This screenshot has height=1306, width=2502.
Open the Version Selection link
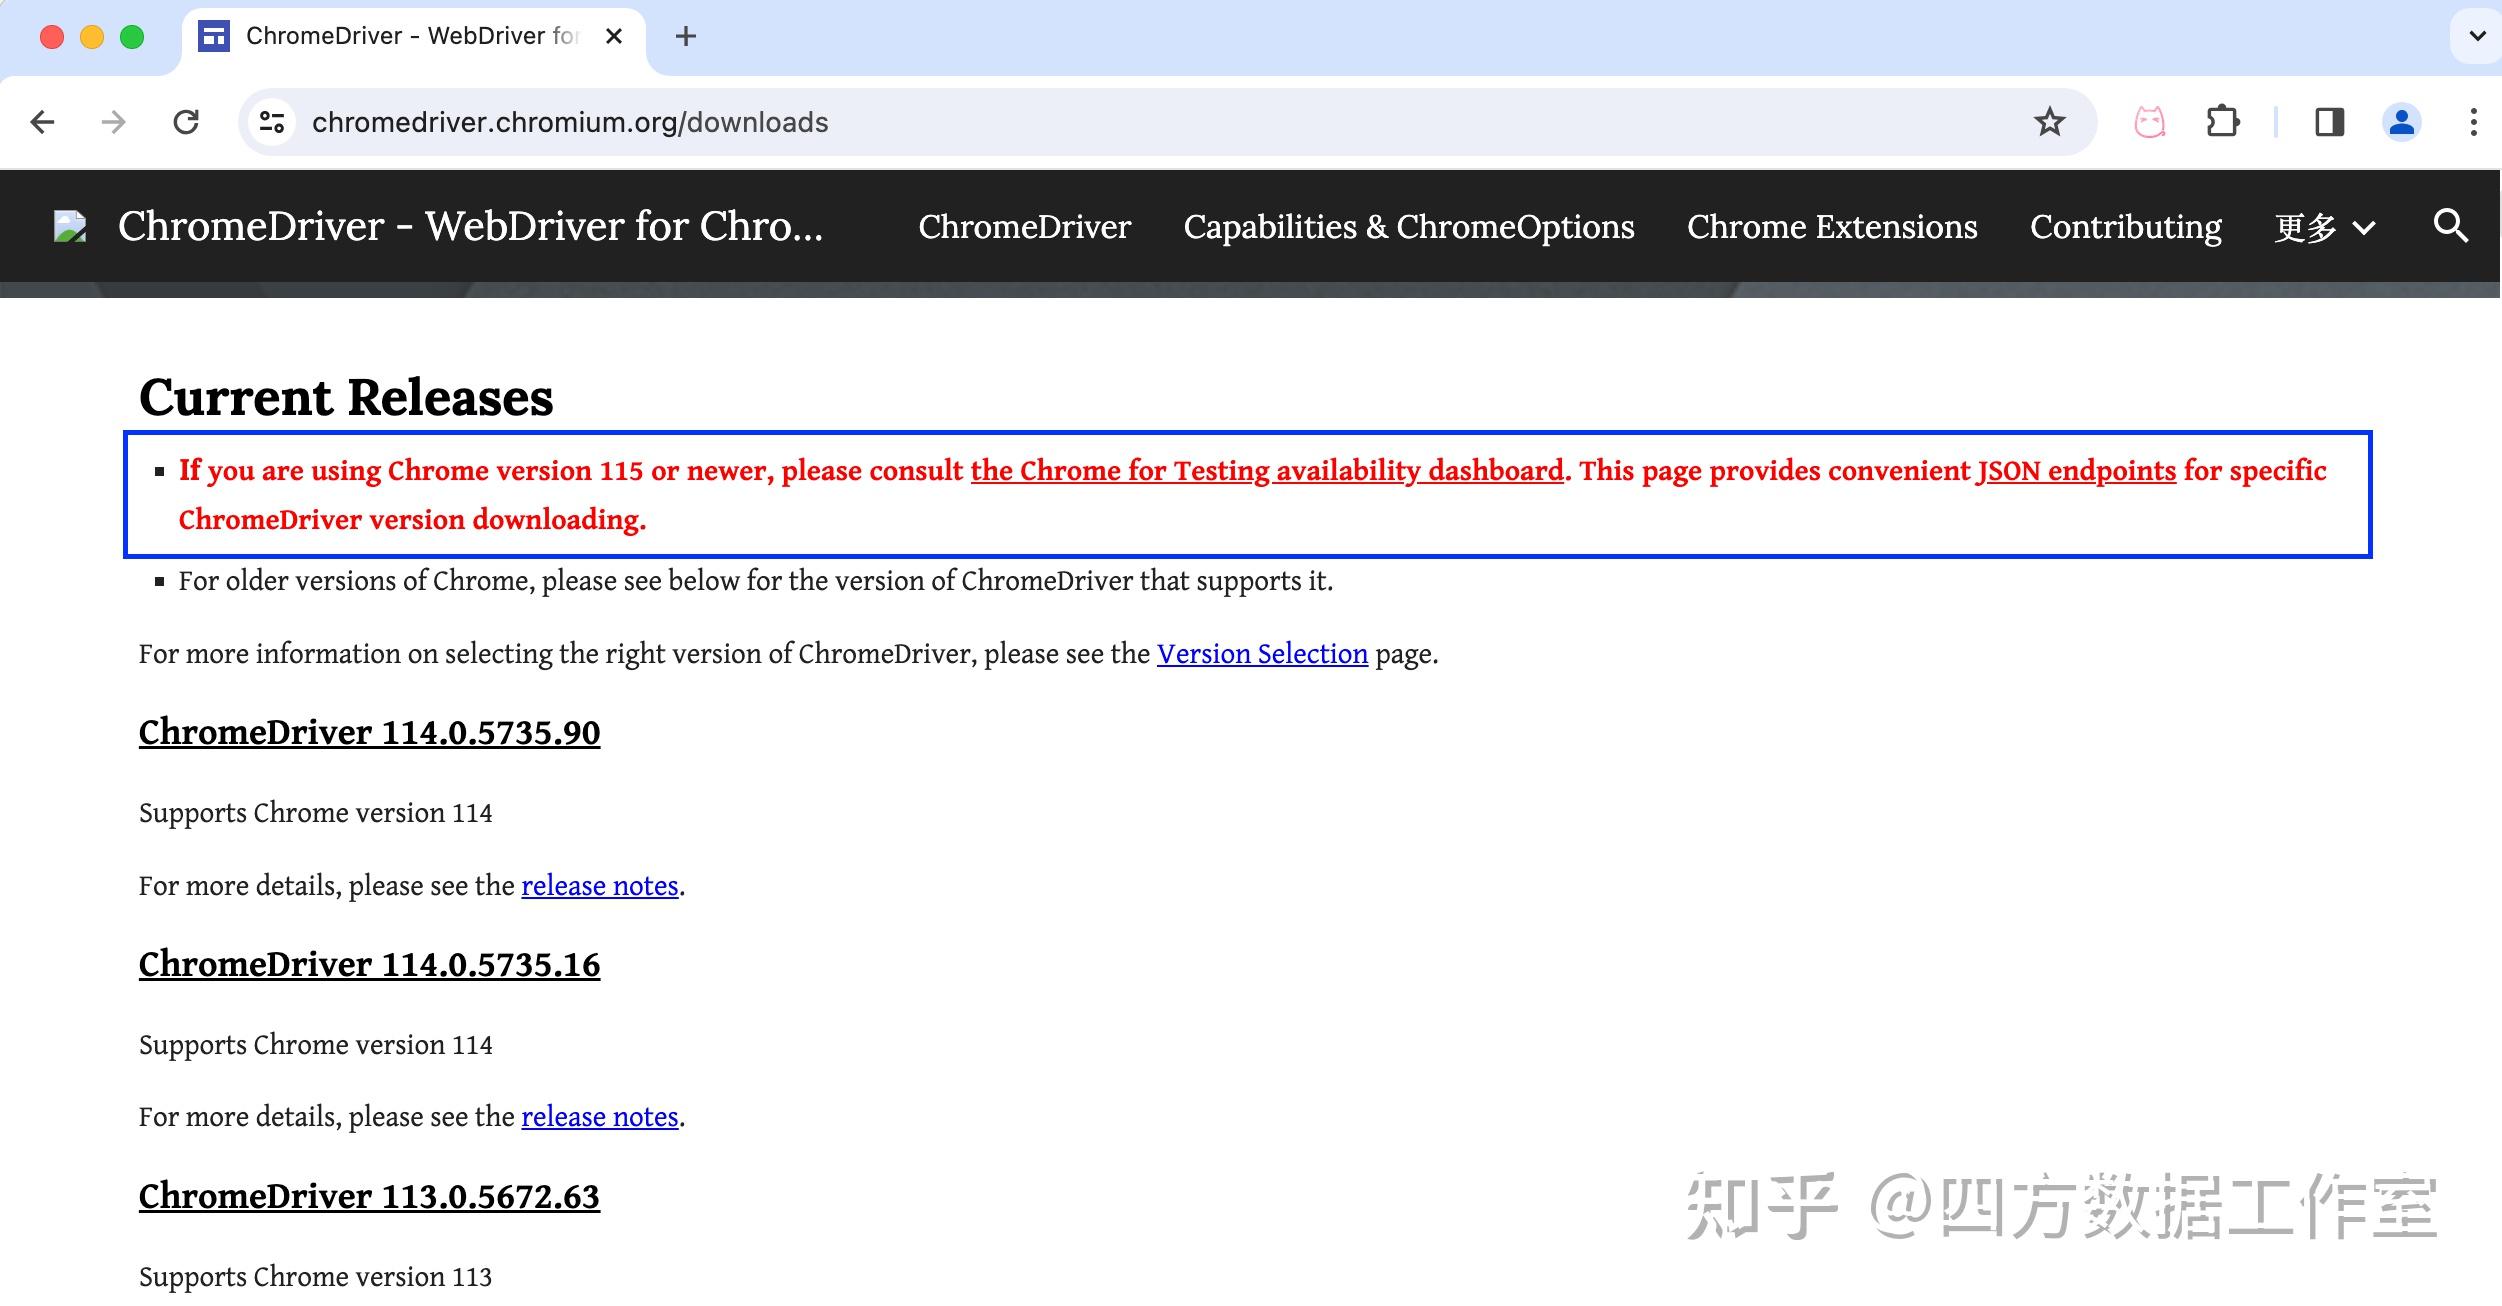(1262, 654)
